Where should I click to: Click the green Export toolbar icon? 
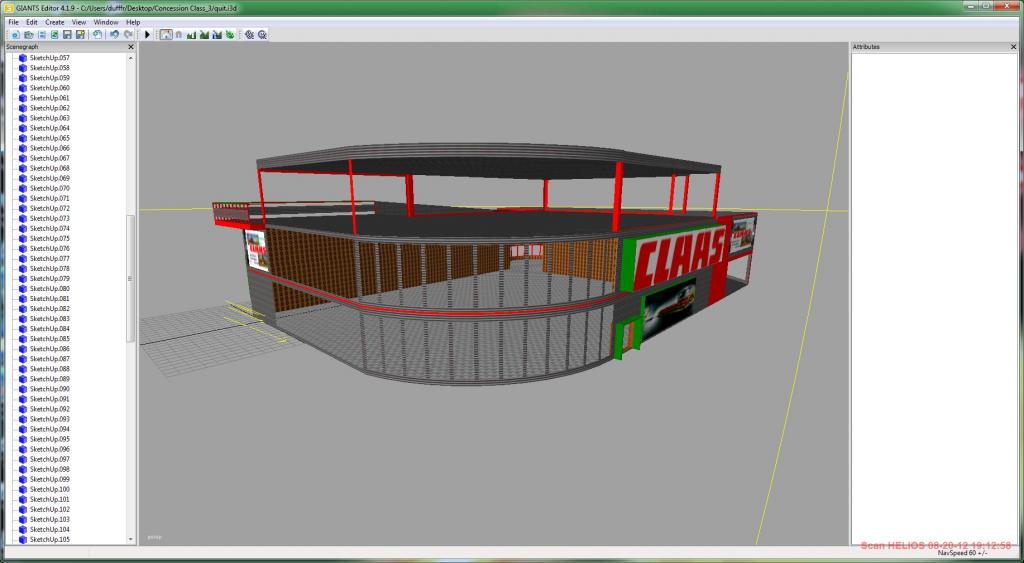point(54,35)
